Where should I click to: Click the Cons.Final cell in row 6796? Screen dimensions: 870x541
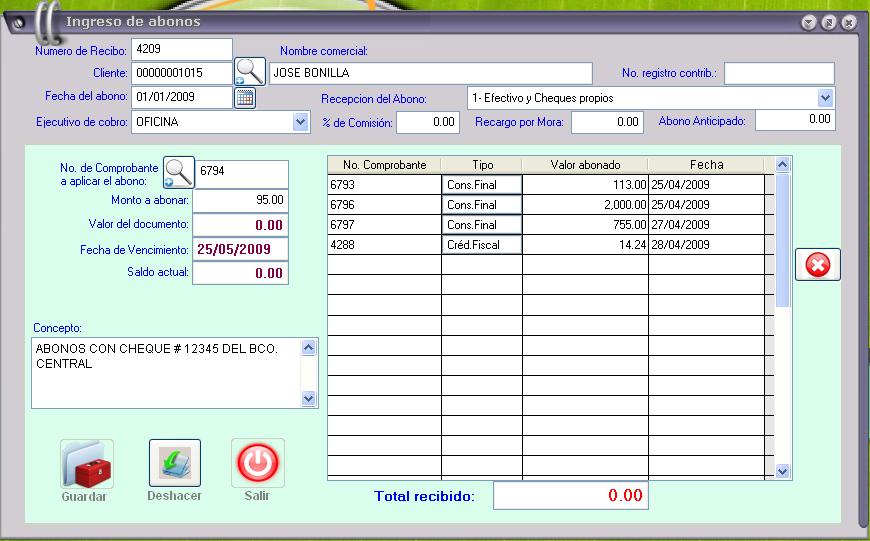(x=482, y=205)
